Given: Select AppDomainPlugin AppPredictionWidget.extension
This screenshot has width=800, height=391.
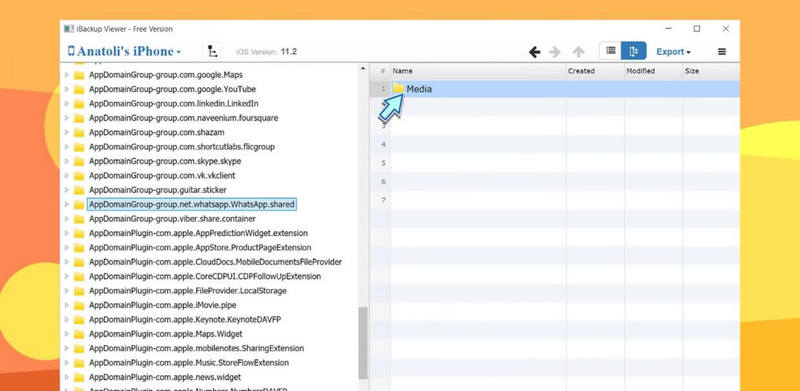Looking at the screenshot, I should click(198, 233).
